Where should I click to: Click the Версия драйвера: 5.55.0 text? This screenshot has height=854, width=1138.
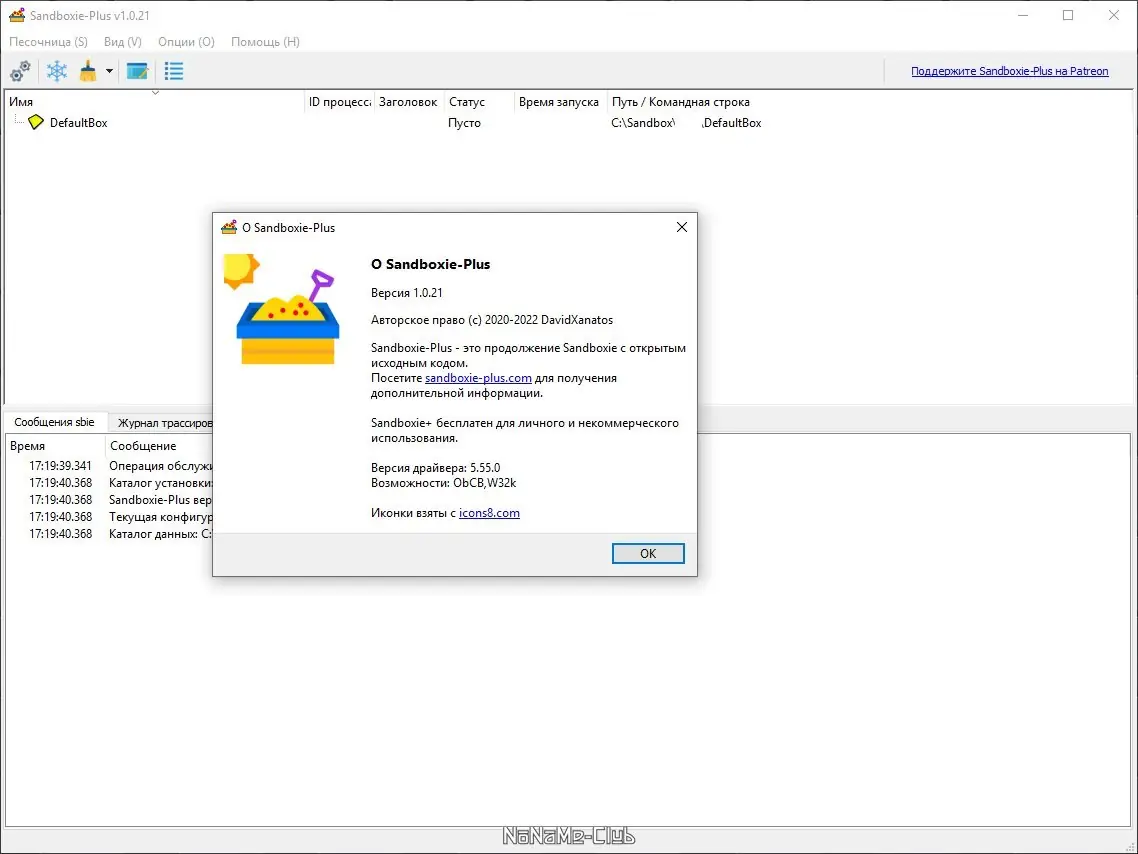pyautogui.click(x=435, y=468)
